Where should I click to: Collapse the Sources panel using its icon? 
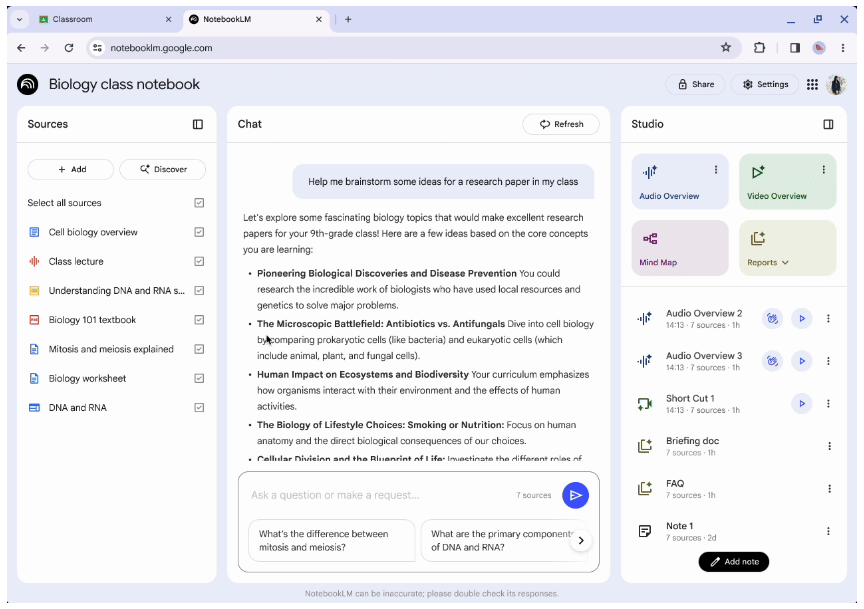(x=198, y=124)
